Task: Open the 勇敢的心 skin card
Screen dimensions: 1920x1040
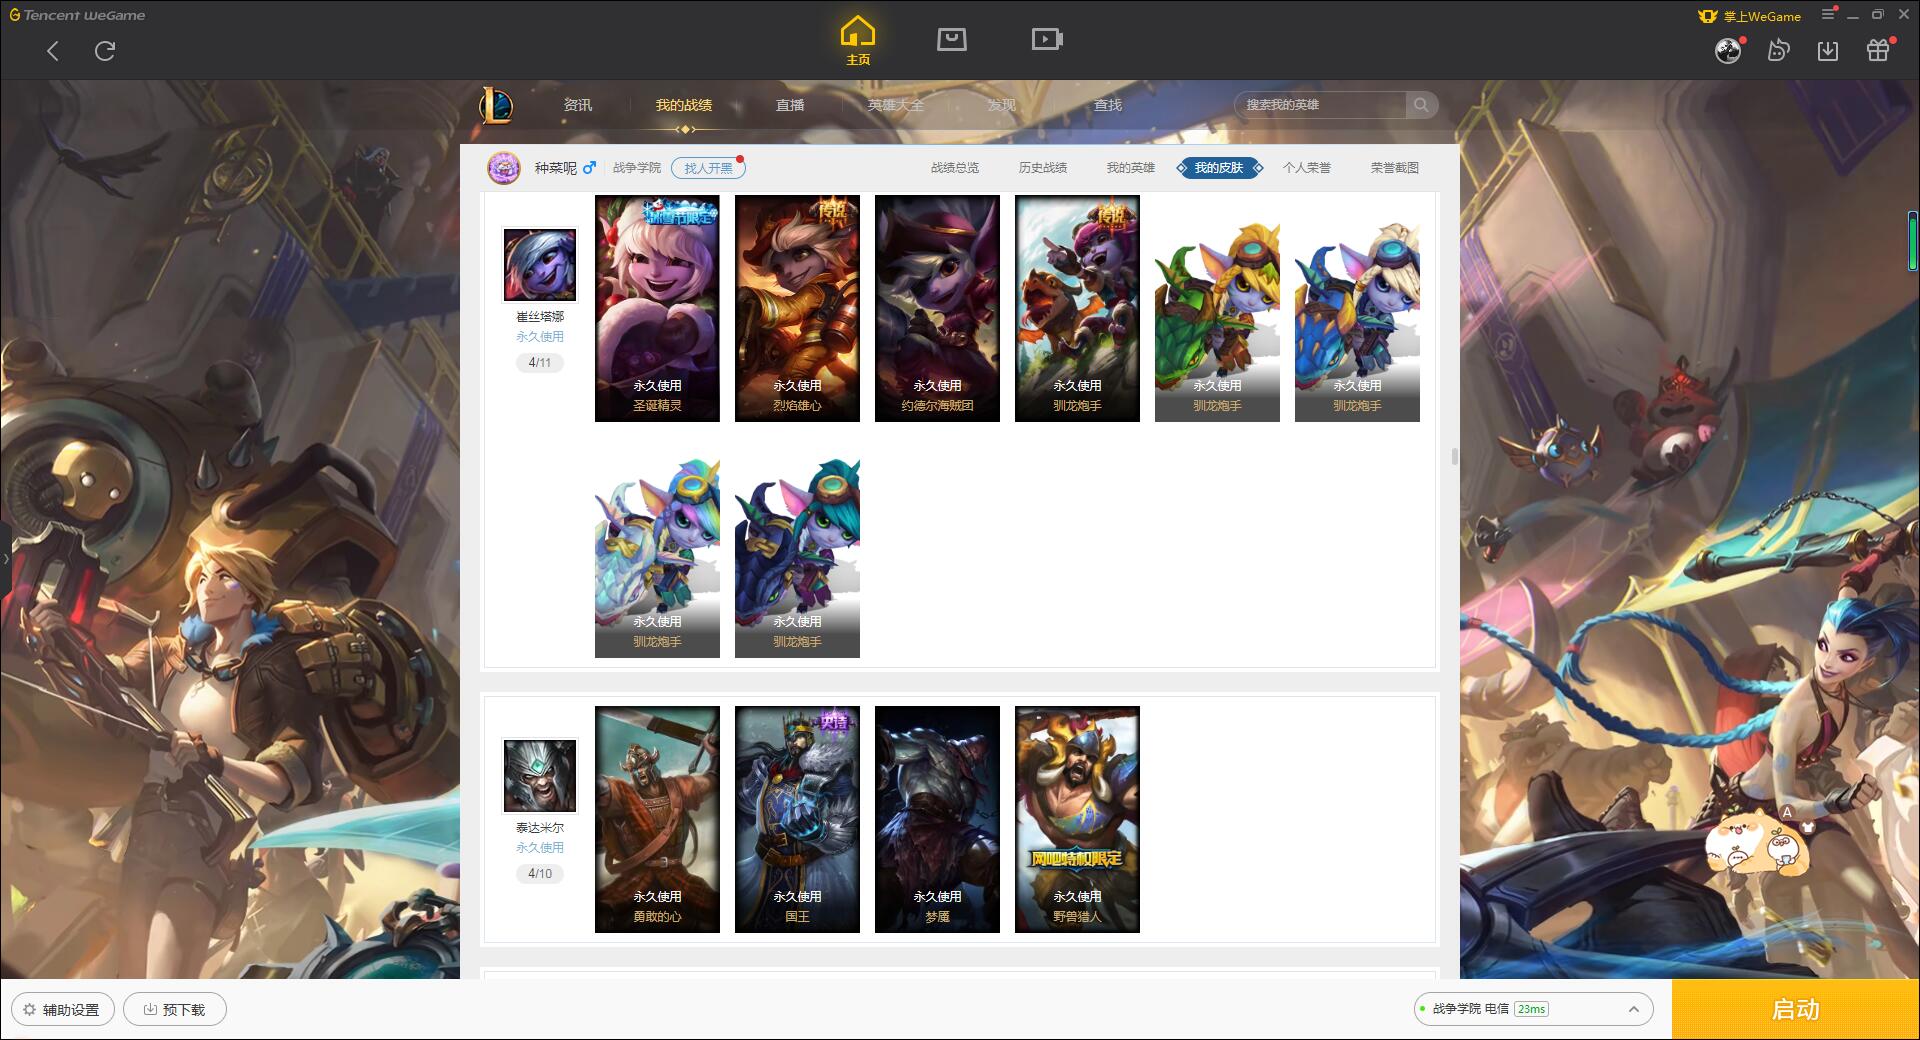Action: pos(657,819)
